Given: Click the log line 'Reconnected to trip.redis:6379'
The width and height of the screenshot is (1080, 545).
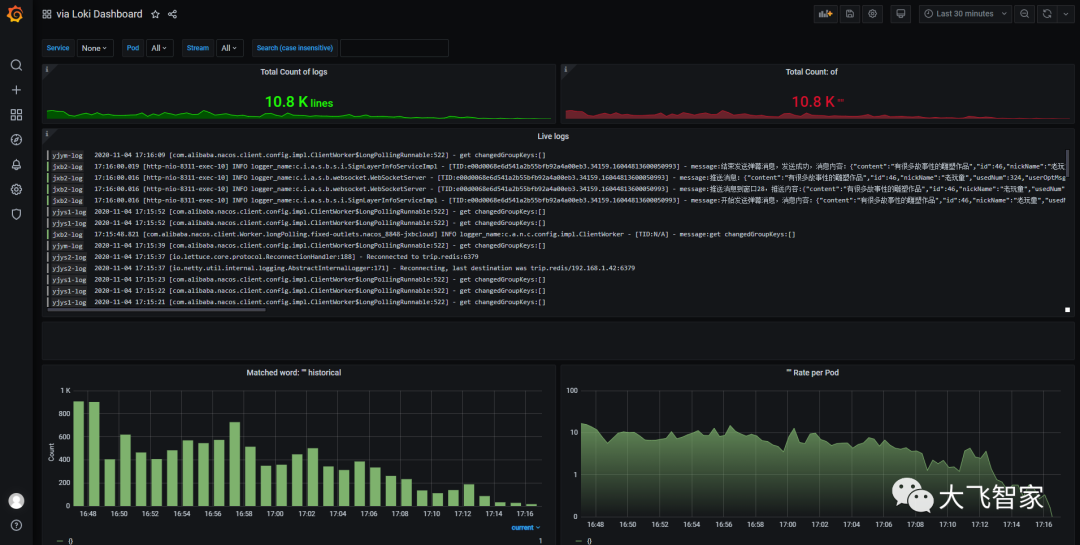Looking at the screenshot, I should 556,257.
